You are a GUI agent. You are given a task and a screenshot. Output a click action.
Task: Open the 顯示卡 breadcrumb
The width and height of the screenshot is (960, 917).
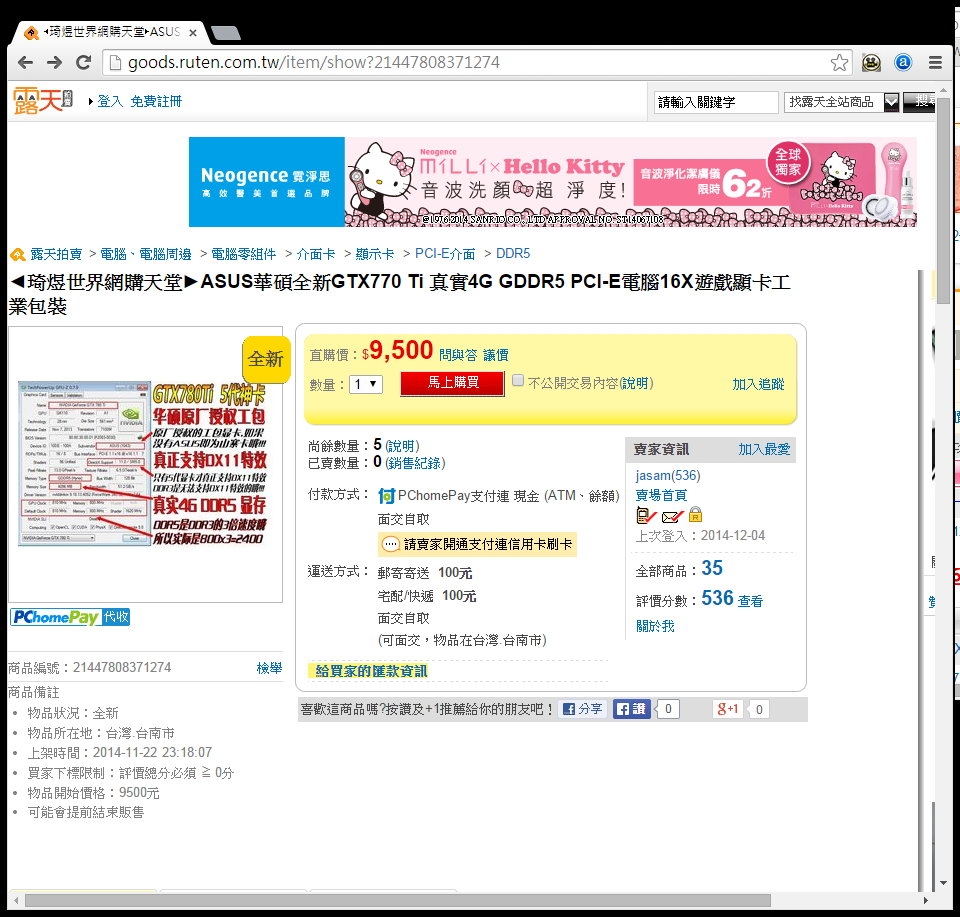(x=375, y=254)
